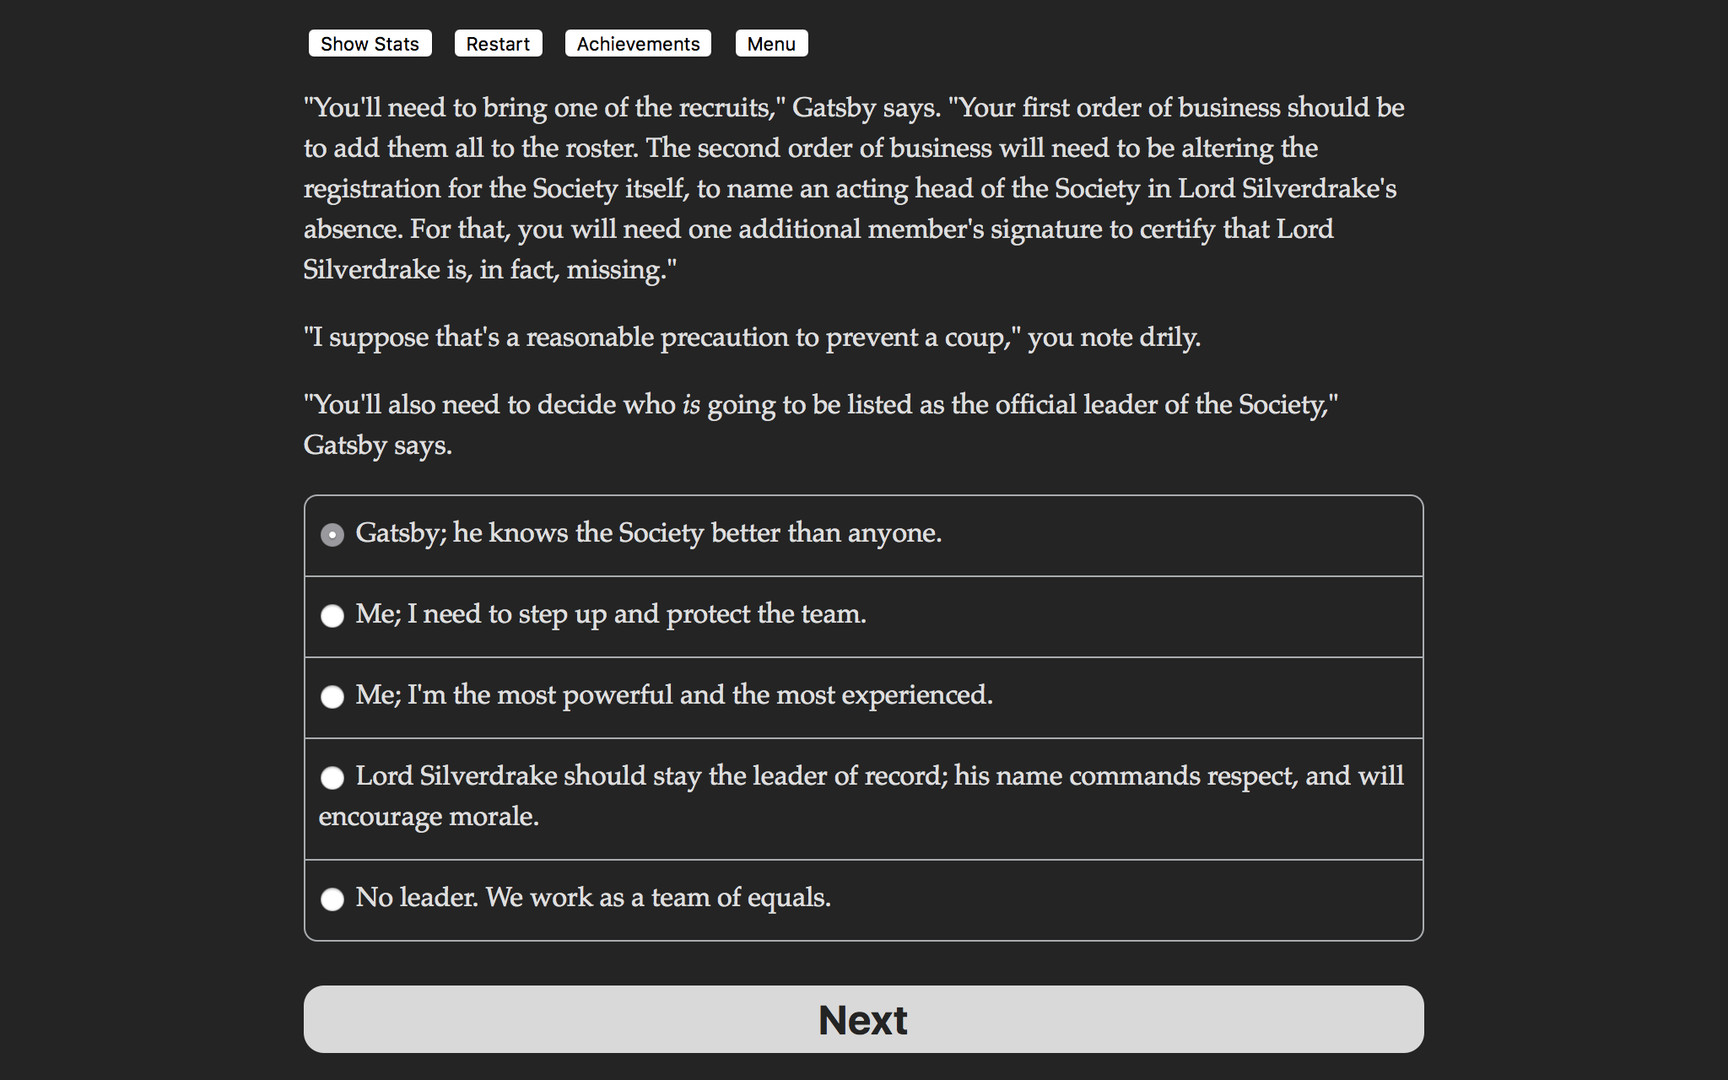The width and height of the screenshot is (1728, 1080).
Task: Click the text 'encourage morale' in Silverdrake option
Action: click(x=428, y=817)
